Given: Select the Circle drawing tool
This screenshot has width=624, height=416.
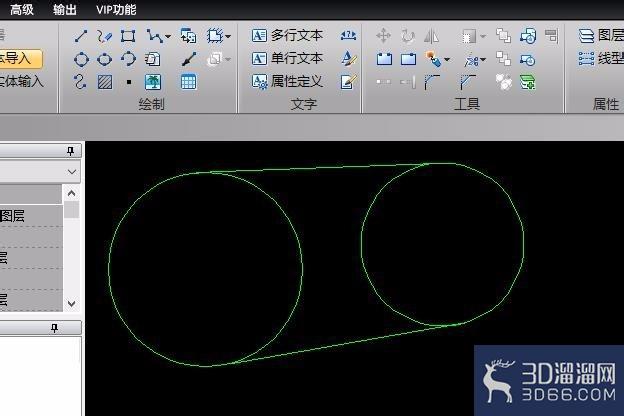Looking at the screenshot, I should tap(81, 59).
